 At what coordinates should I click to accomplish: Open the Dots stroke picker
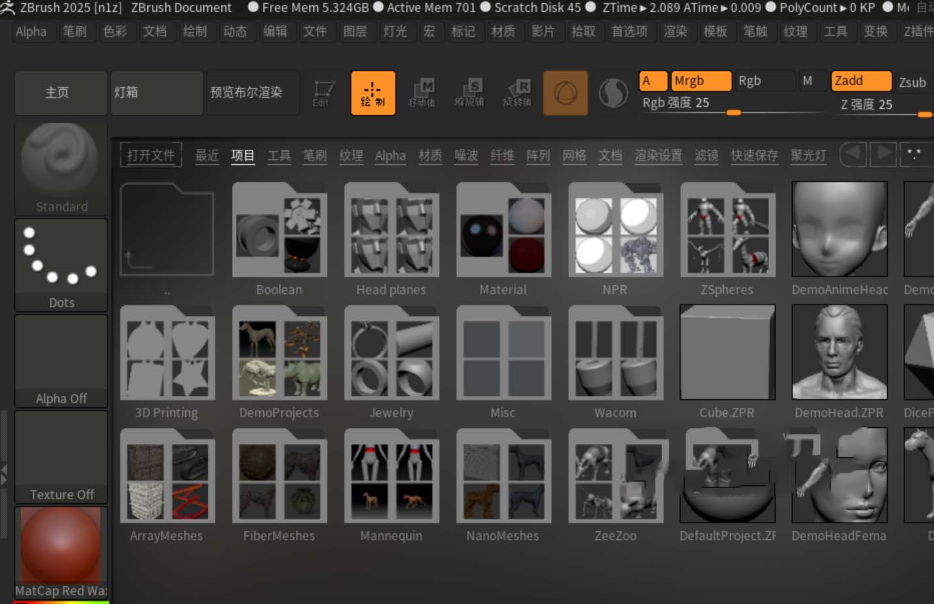point(61,264)
